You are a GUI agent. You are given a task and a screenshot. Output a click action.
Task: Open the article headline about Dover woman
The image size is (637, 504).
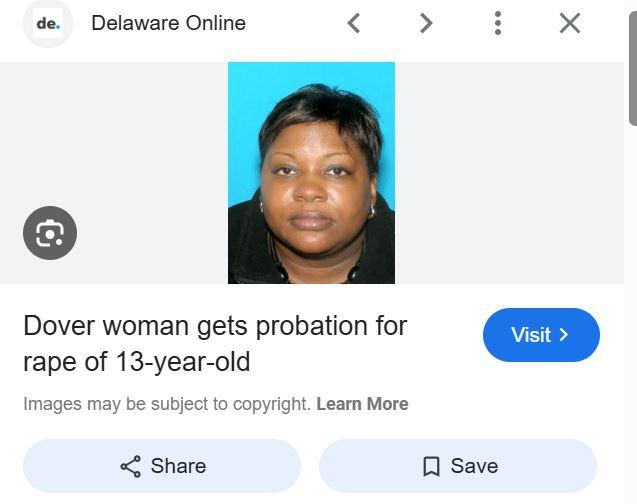215,344
